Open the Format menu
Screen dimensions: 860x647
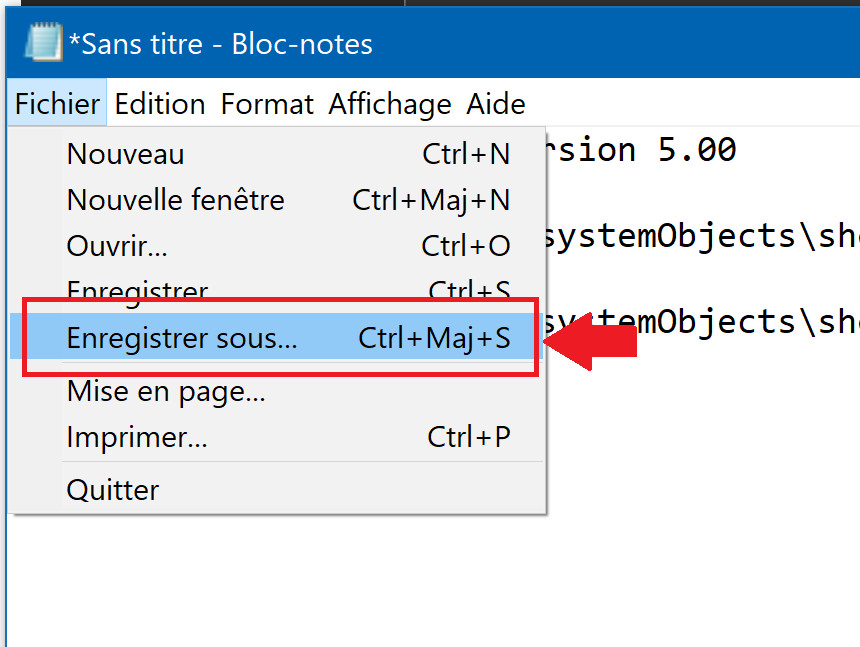pyautogui.click(x=267, y=103)
